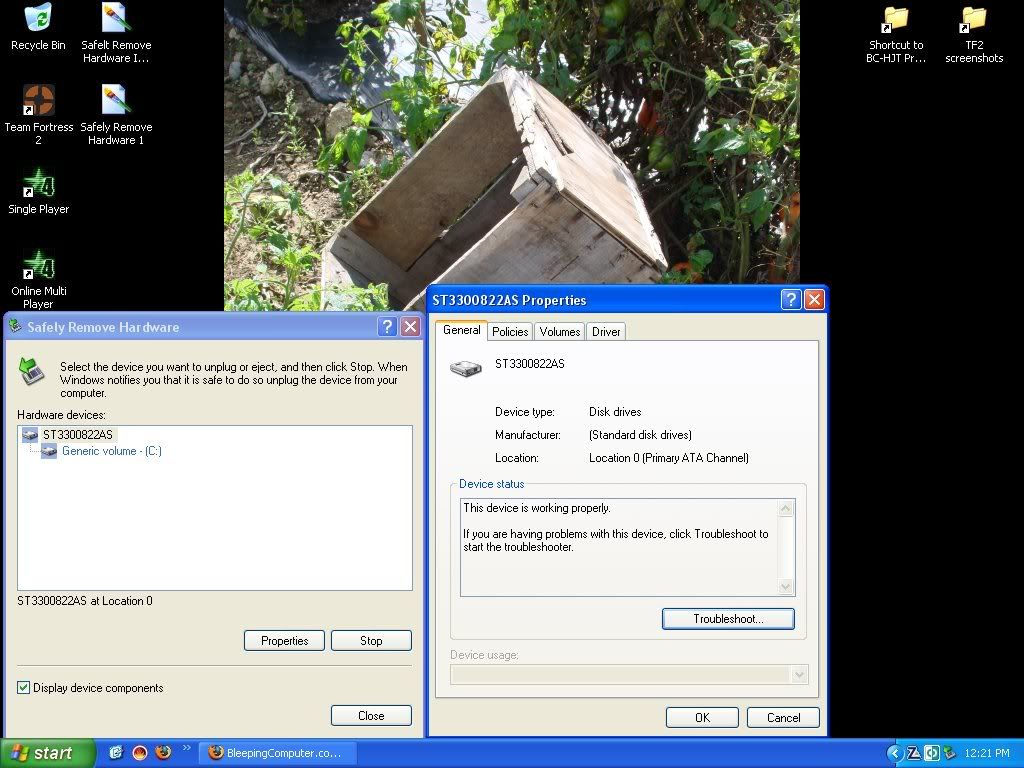The height and width of the screenshot is (768, 1024).
Task: Click the Properties button in Safely Remove Hardware
Action: tap(285, 641)
